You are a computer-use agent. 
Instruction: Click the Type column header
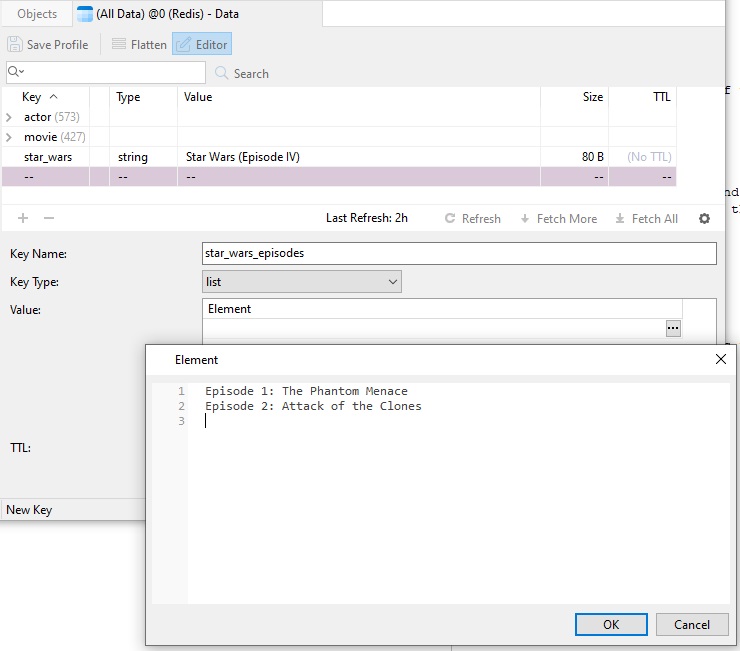point(143,97)
